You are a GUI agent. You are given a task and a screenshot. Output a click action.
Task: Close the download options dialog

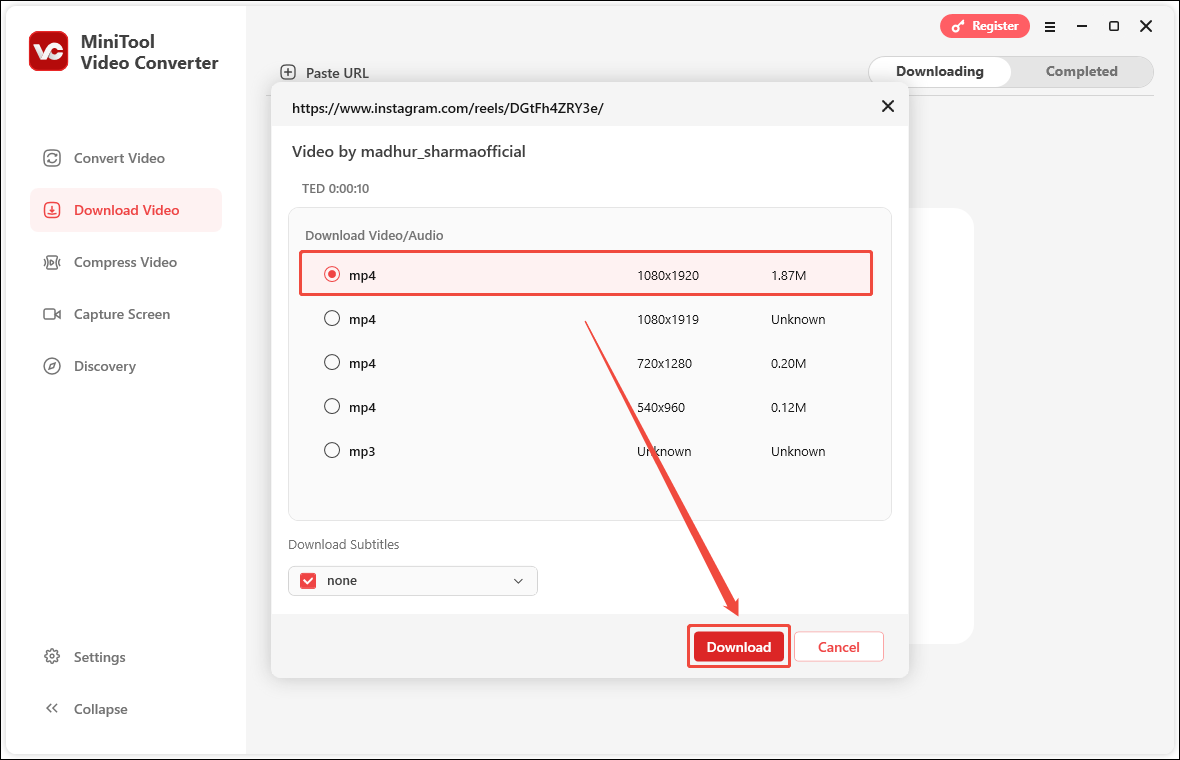(x=888, y=106)
